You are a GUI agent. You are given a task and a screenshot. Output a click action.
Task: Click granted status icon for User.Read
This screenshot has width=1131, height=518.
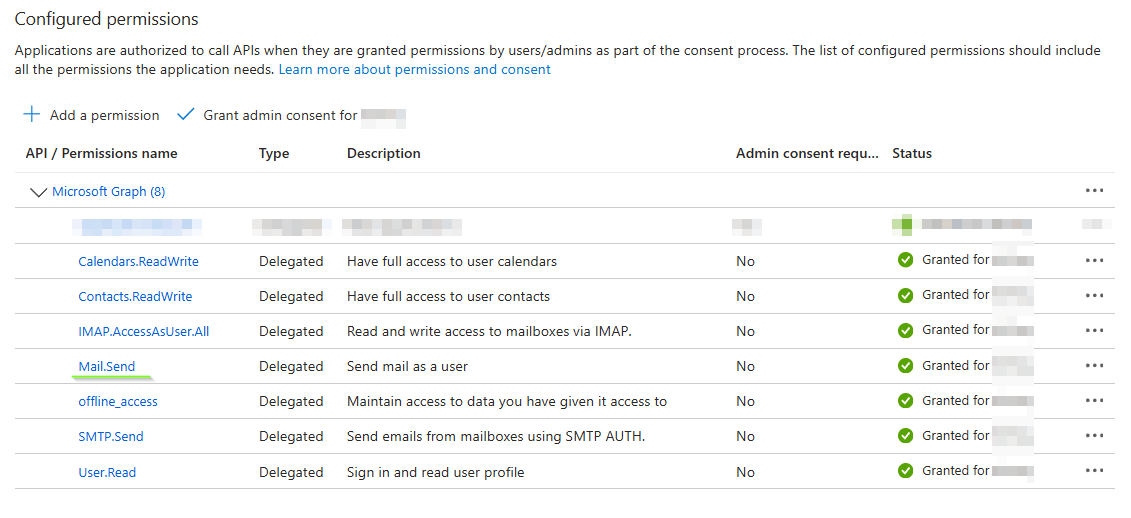pos(905,470)
